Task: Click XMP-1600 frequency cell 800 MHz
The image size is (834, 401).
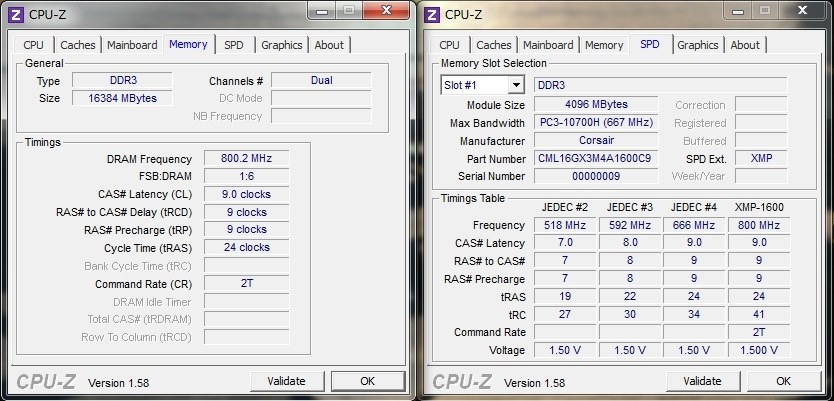Action: tap(758, 225)
